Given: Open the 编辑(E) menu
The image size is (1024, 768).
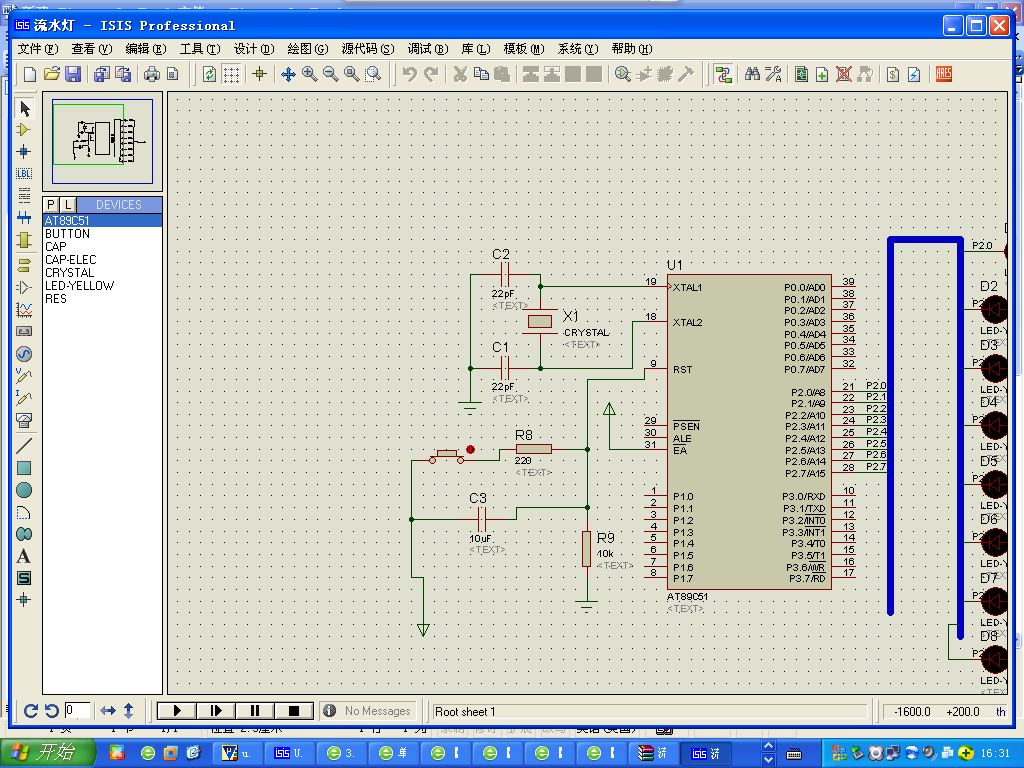Looking at the screenshot, I should 146,49.
